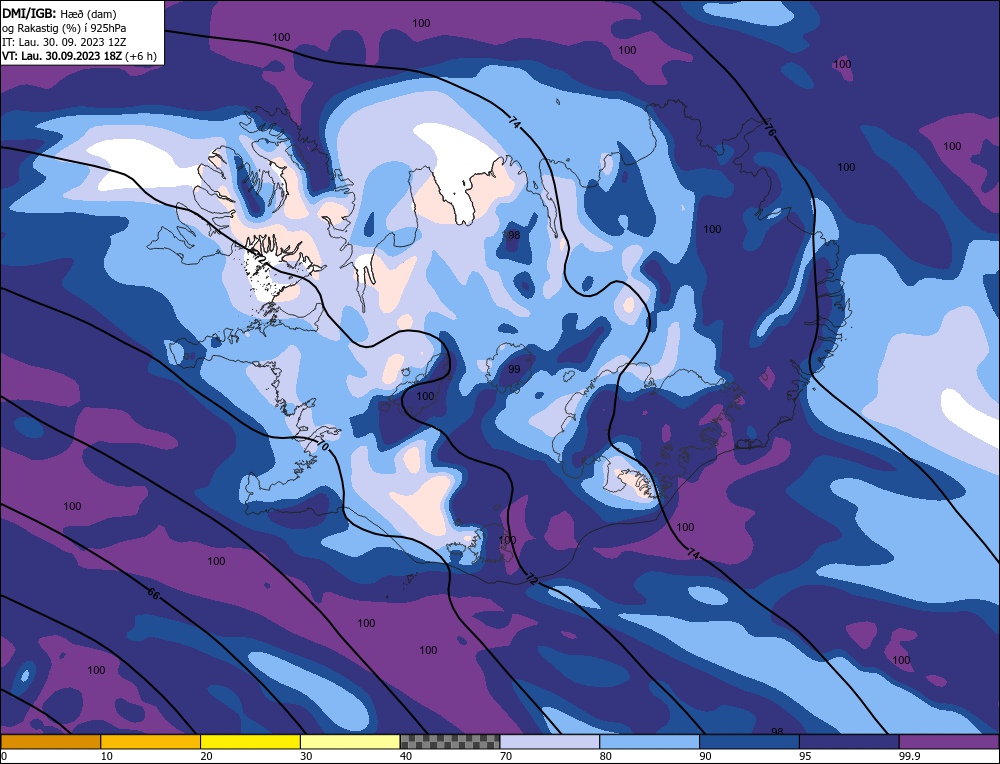This screenshot has width=1000, height=764.
Task: Click the dark orange 0–10 legend swatch
Action: pyautogui.click(x=50, y=742)
